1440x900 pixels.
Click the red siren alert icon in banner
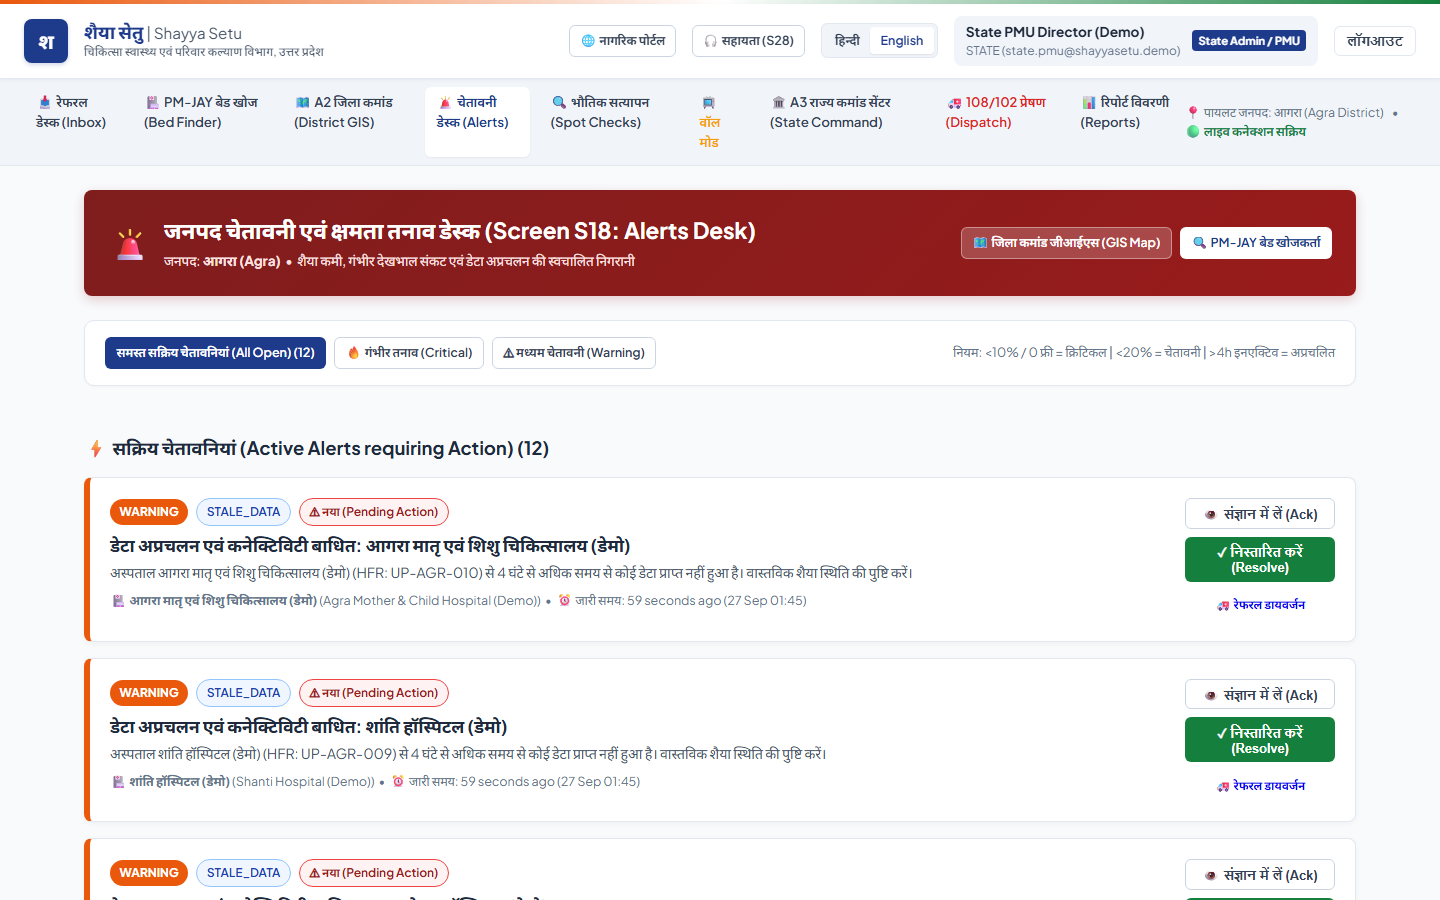click(130, 244)
